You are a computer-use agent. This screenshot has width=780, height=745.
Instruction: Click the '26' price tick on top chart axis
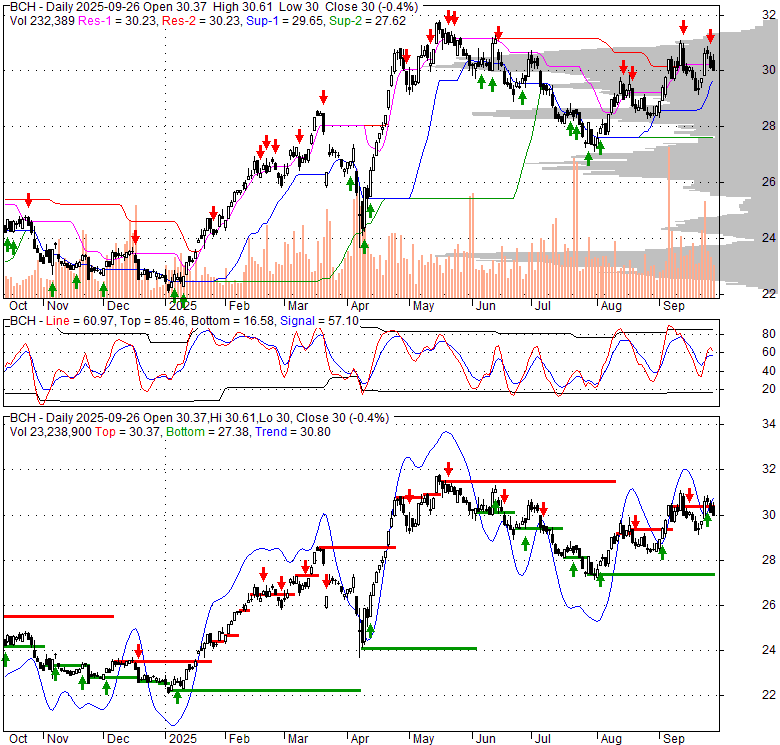(769, 182)
